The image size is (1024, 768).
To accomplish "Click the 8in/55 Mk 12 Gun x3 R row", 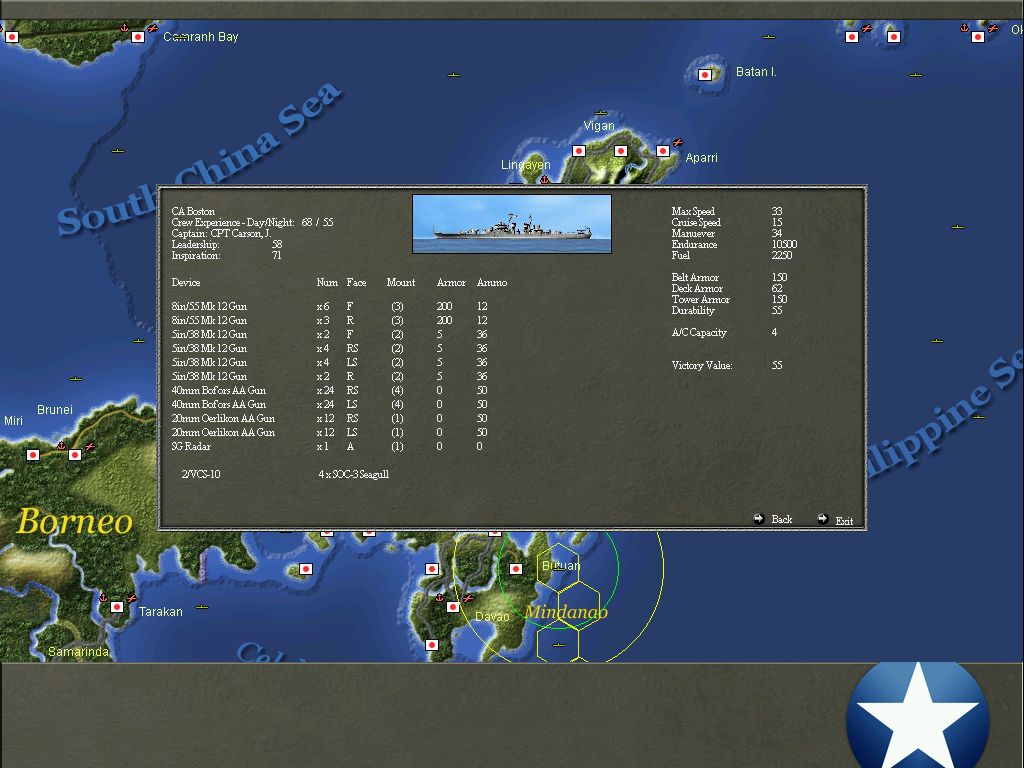I will point(330,320).
